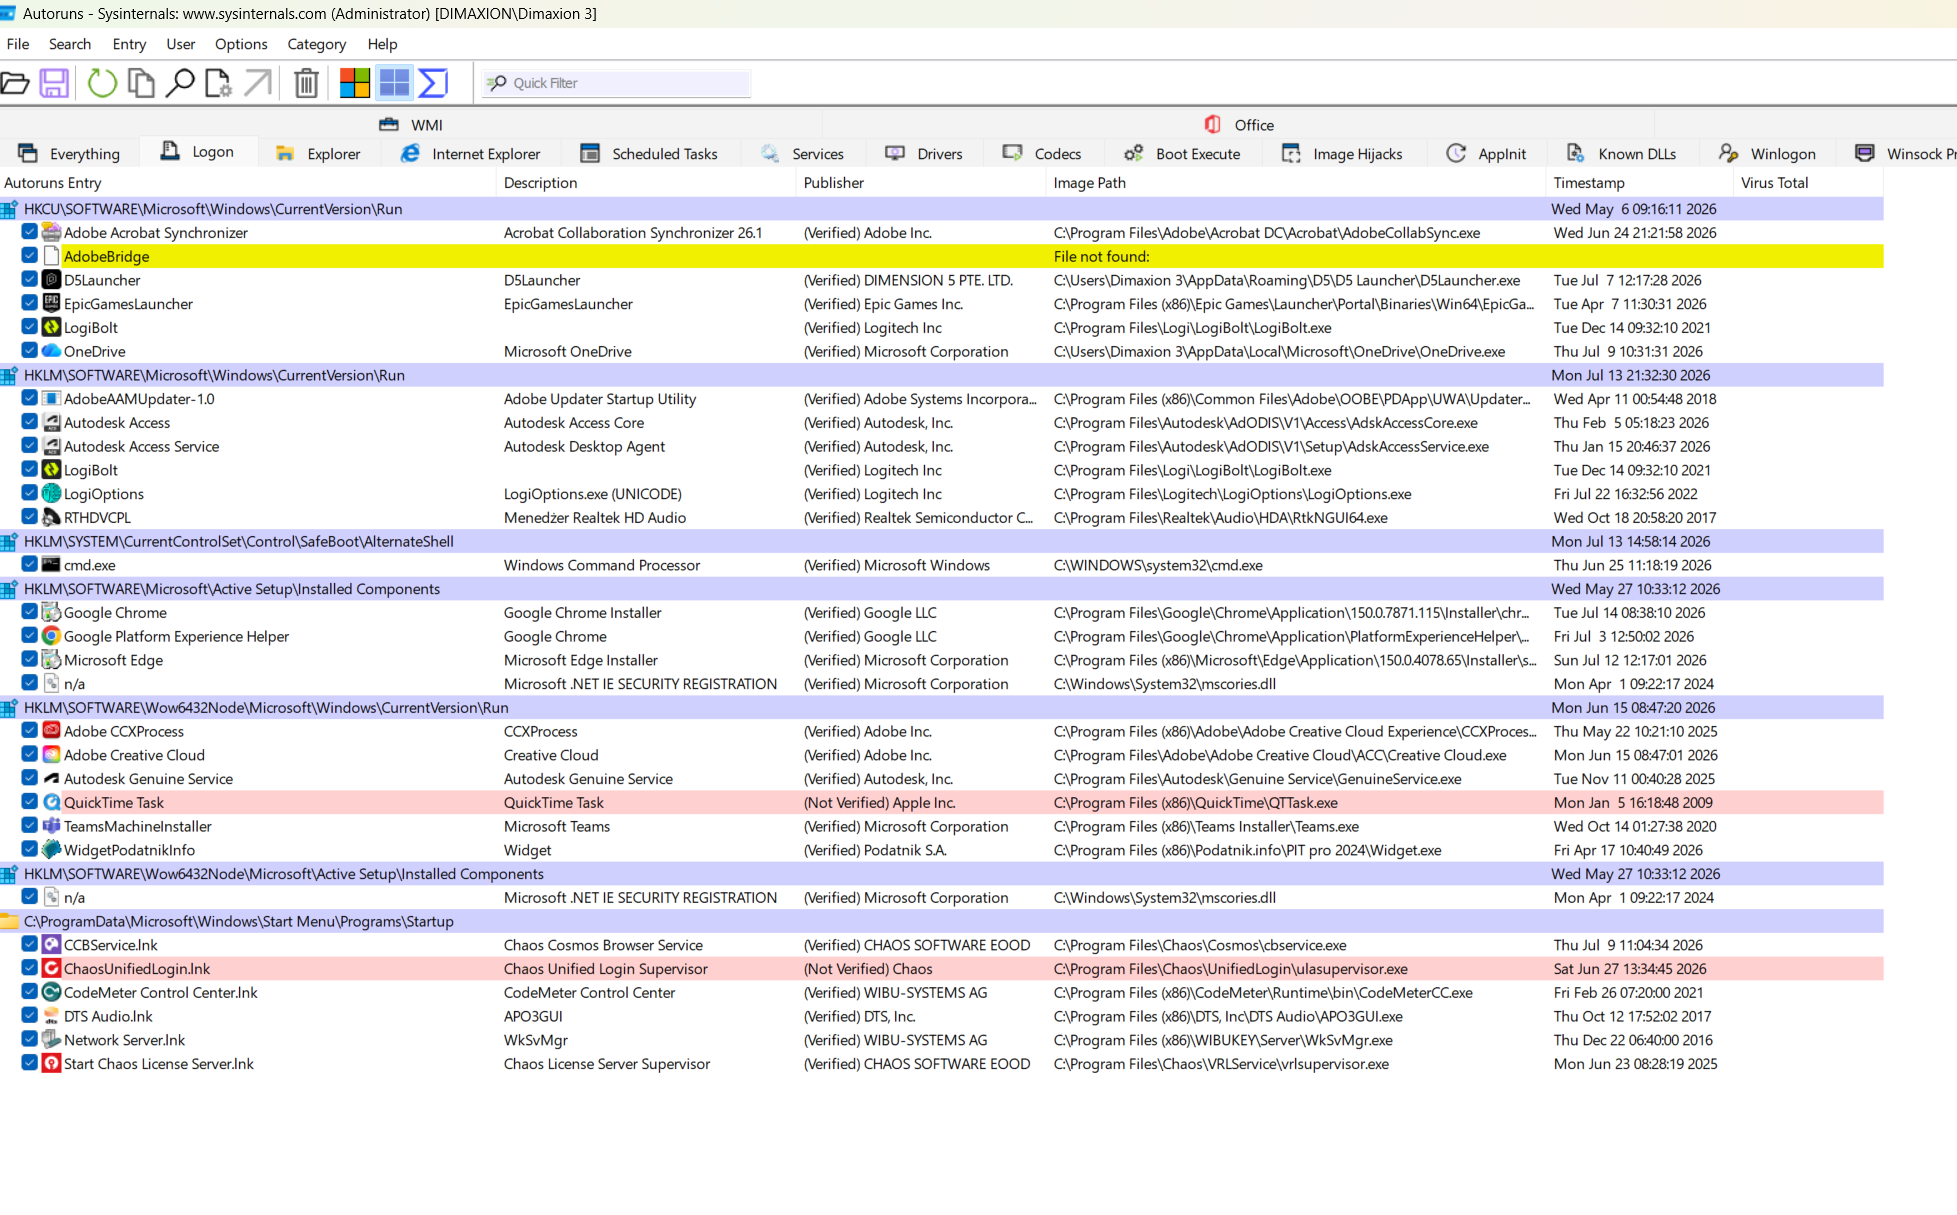Open the Image Hijacks tab
The image size is (1957, 1215).
1342,153
